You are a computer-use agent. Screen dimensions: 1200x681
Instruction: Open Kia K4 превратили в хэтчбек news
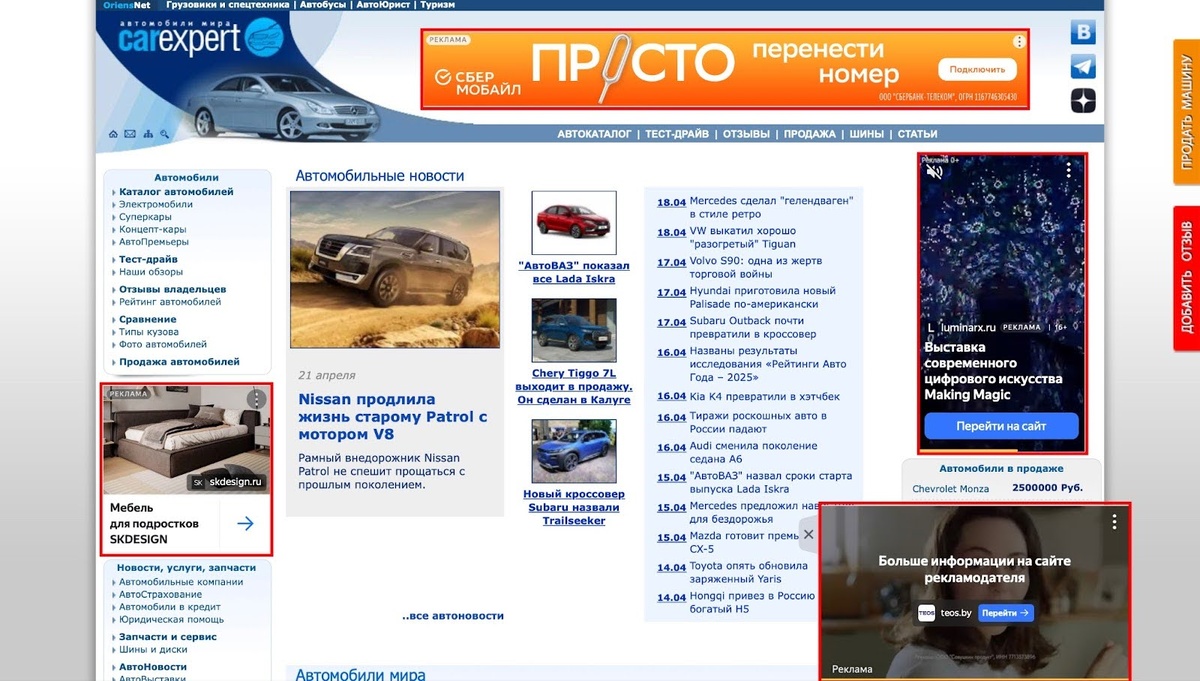tap(764, 396)
